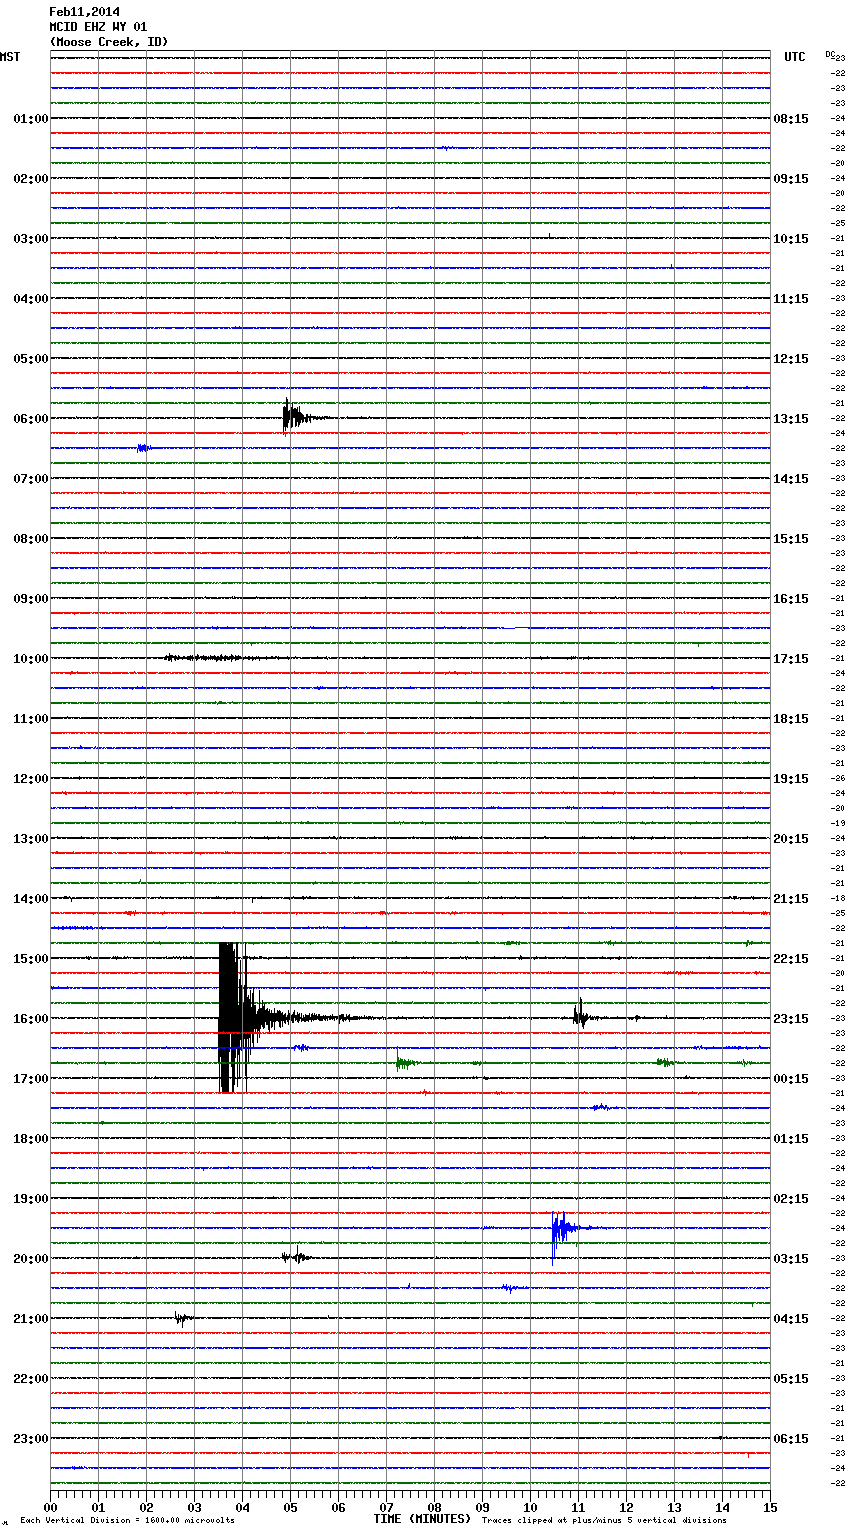The width and height of the screenshot is (850, 1534).
Task: Select the 02:00 MST hour label
Action: pos(30,179)
